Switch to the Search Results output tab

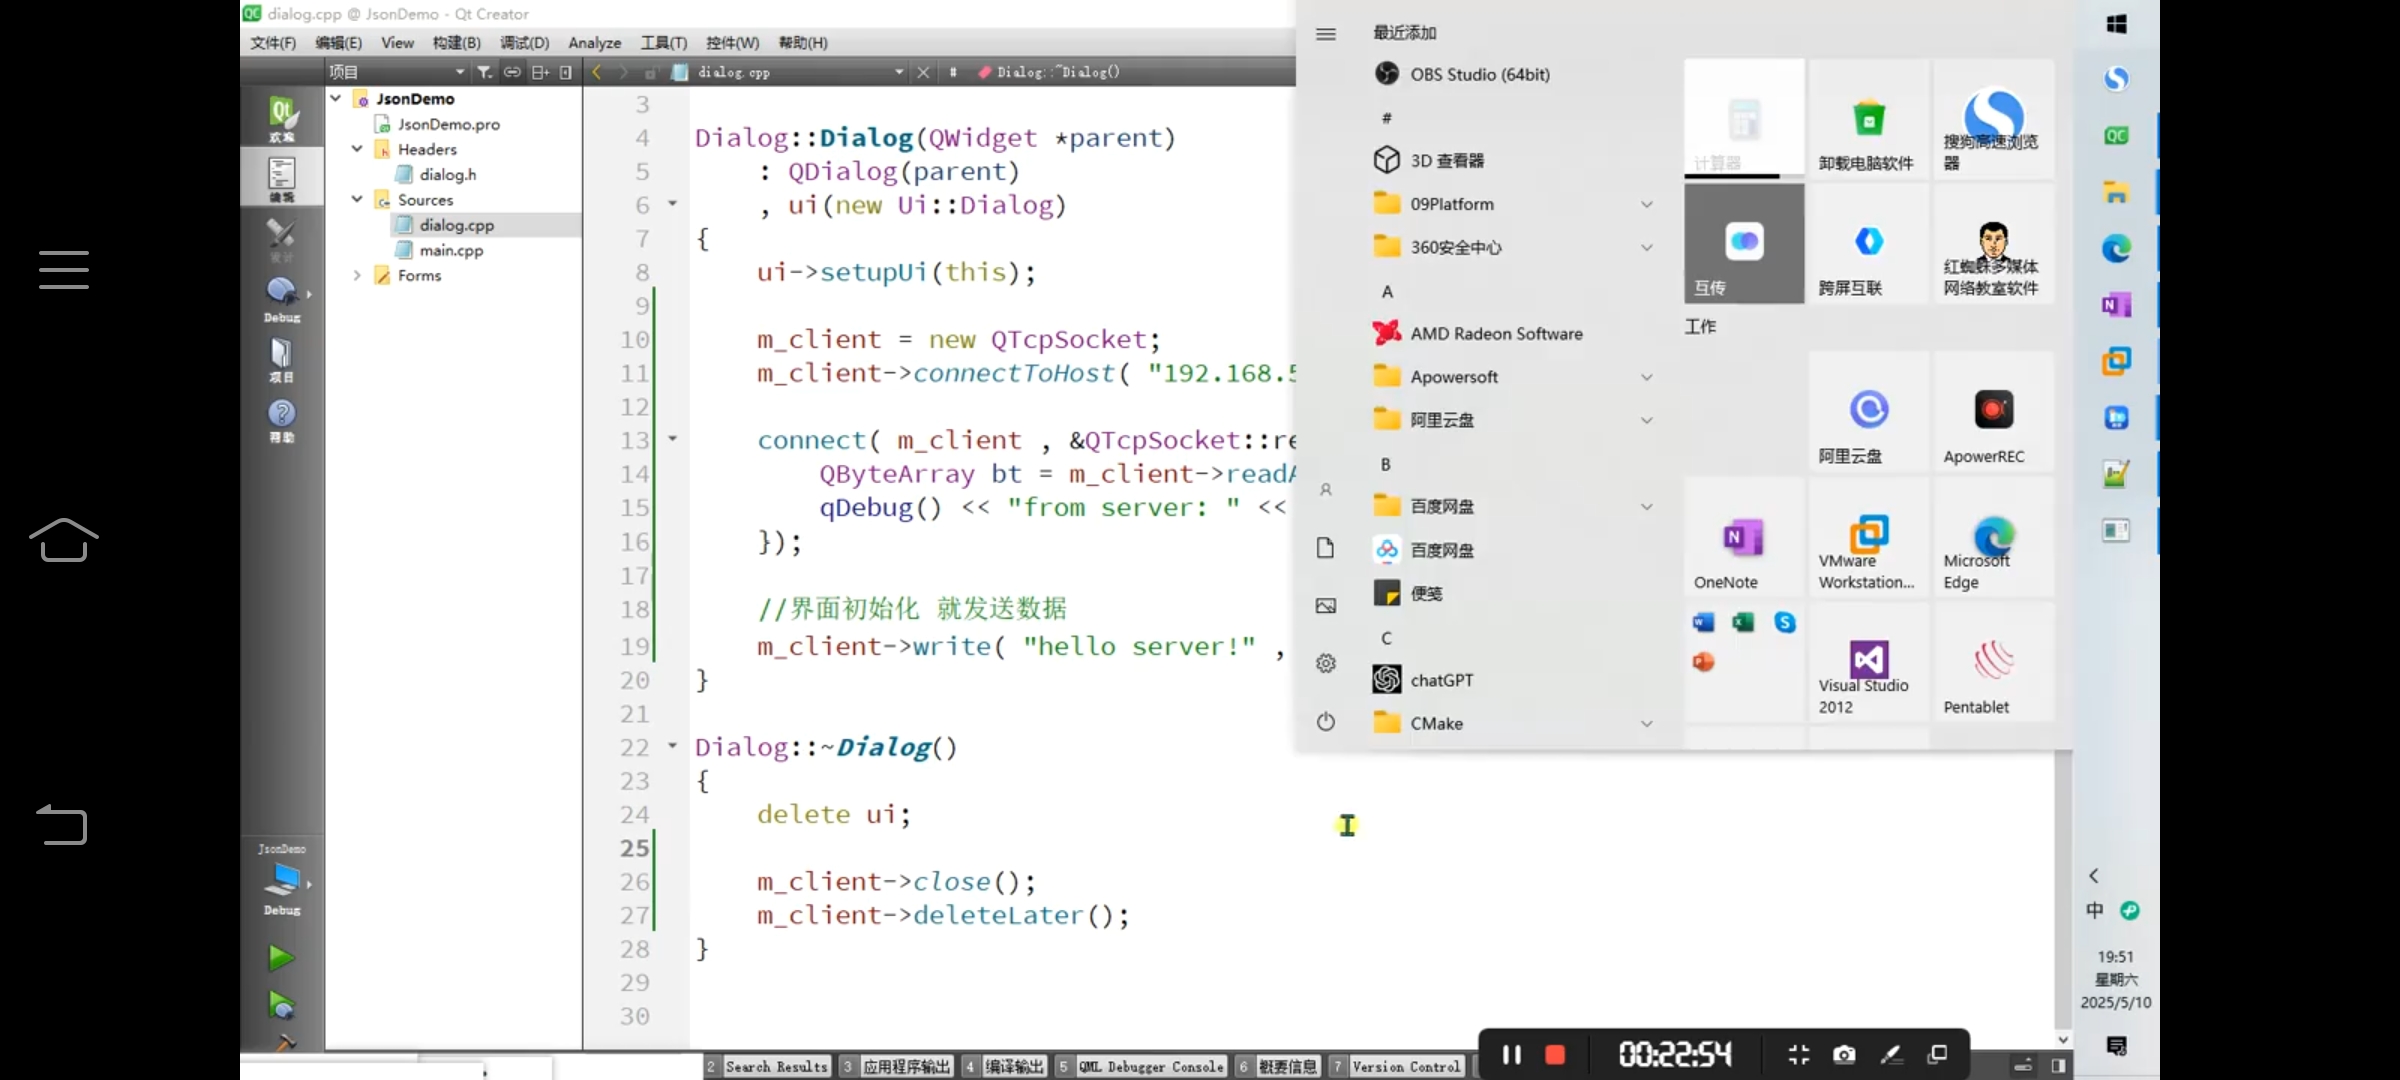(775, 1067)
